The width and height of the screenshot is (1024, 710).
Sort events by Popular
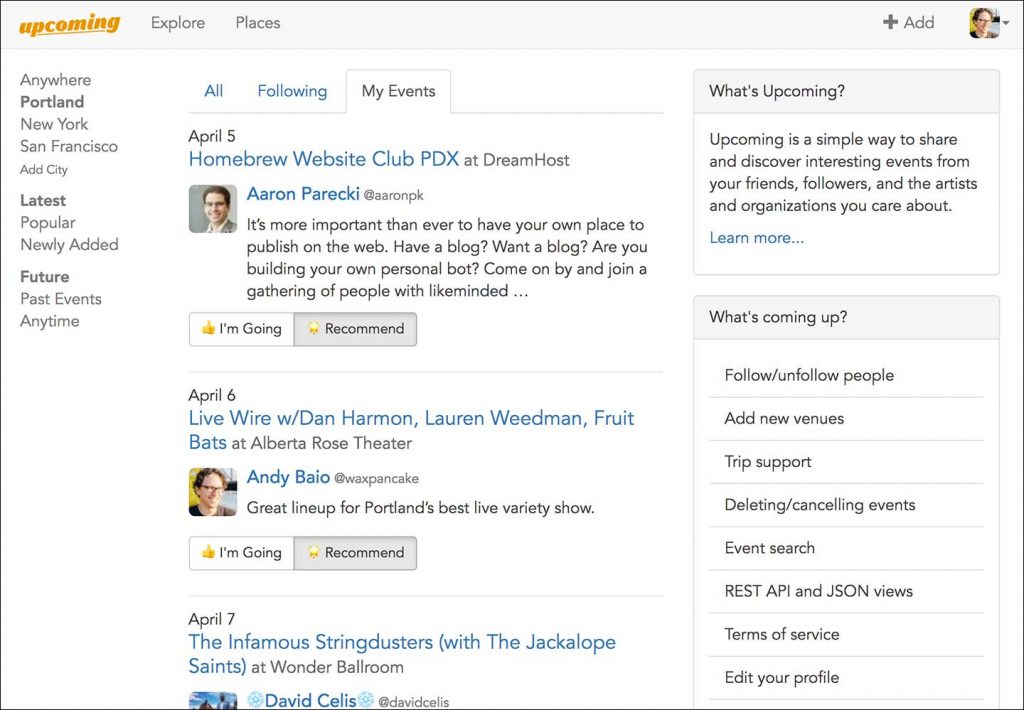48,223
